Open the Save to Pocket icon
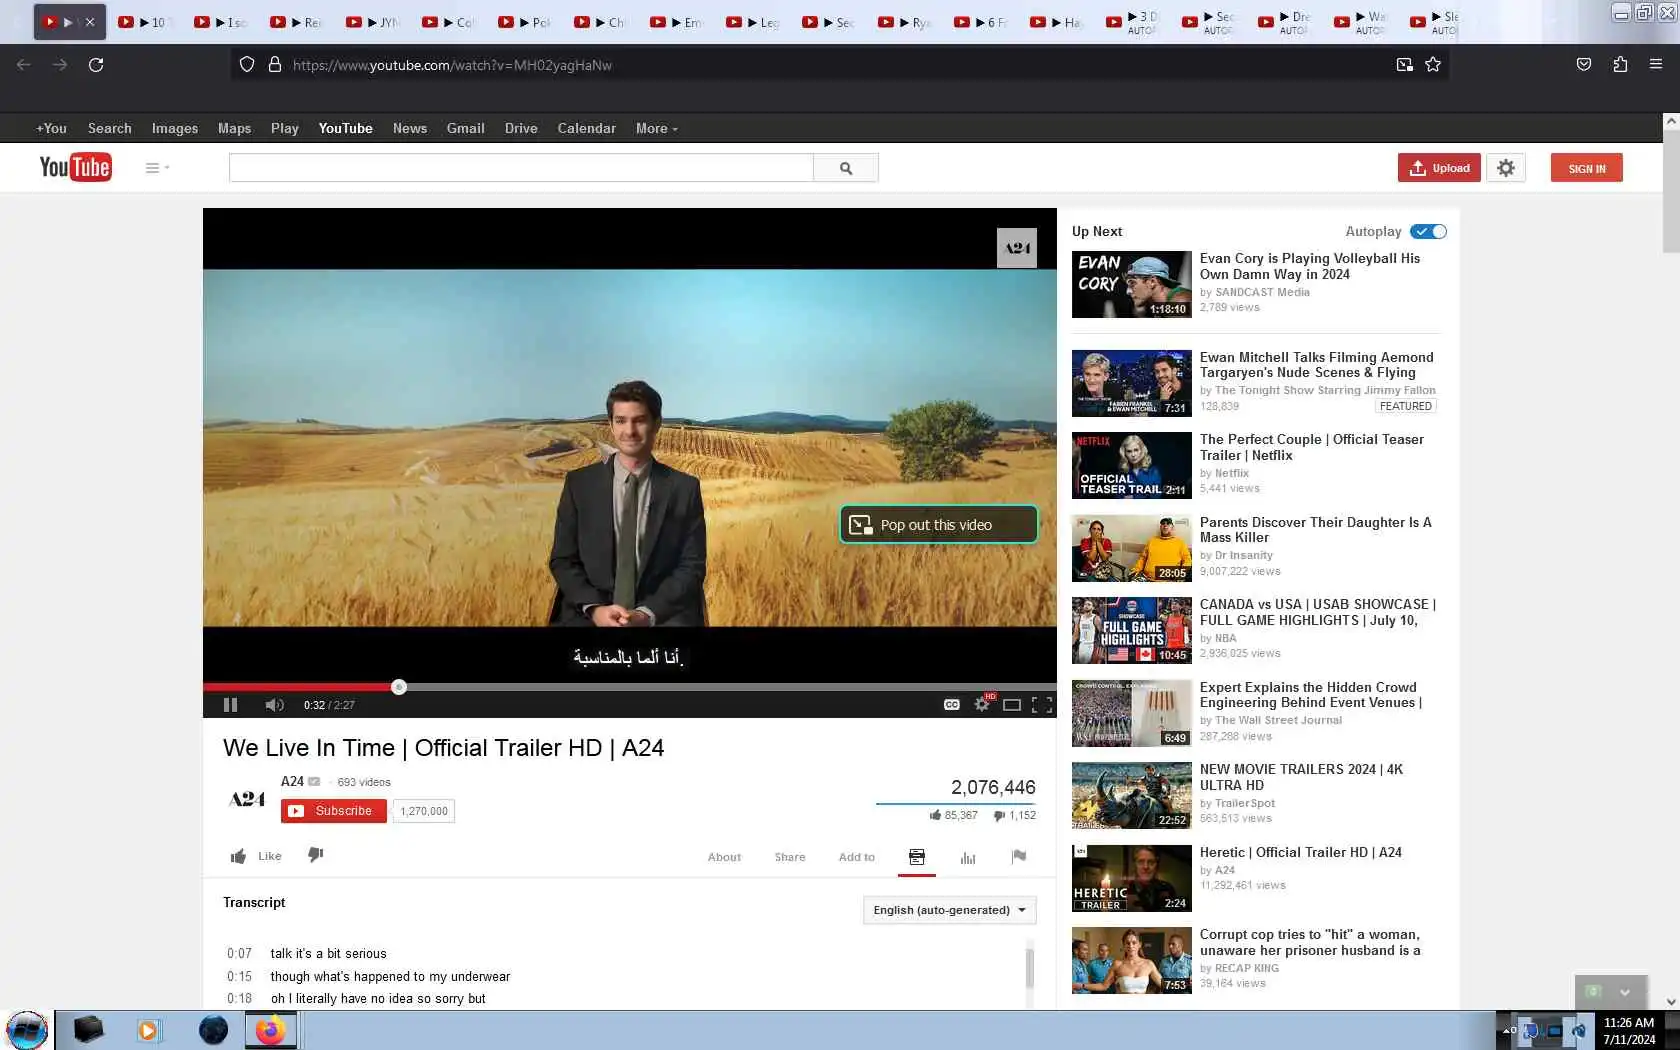Screen dimensions: 1680x1050 [1584, 65]
